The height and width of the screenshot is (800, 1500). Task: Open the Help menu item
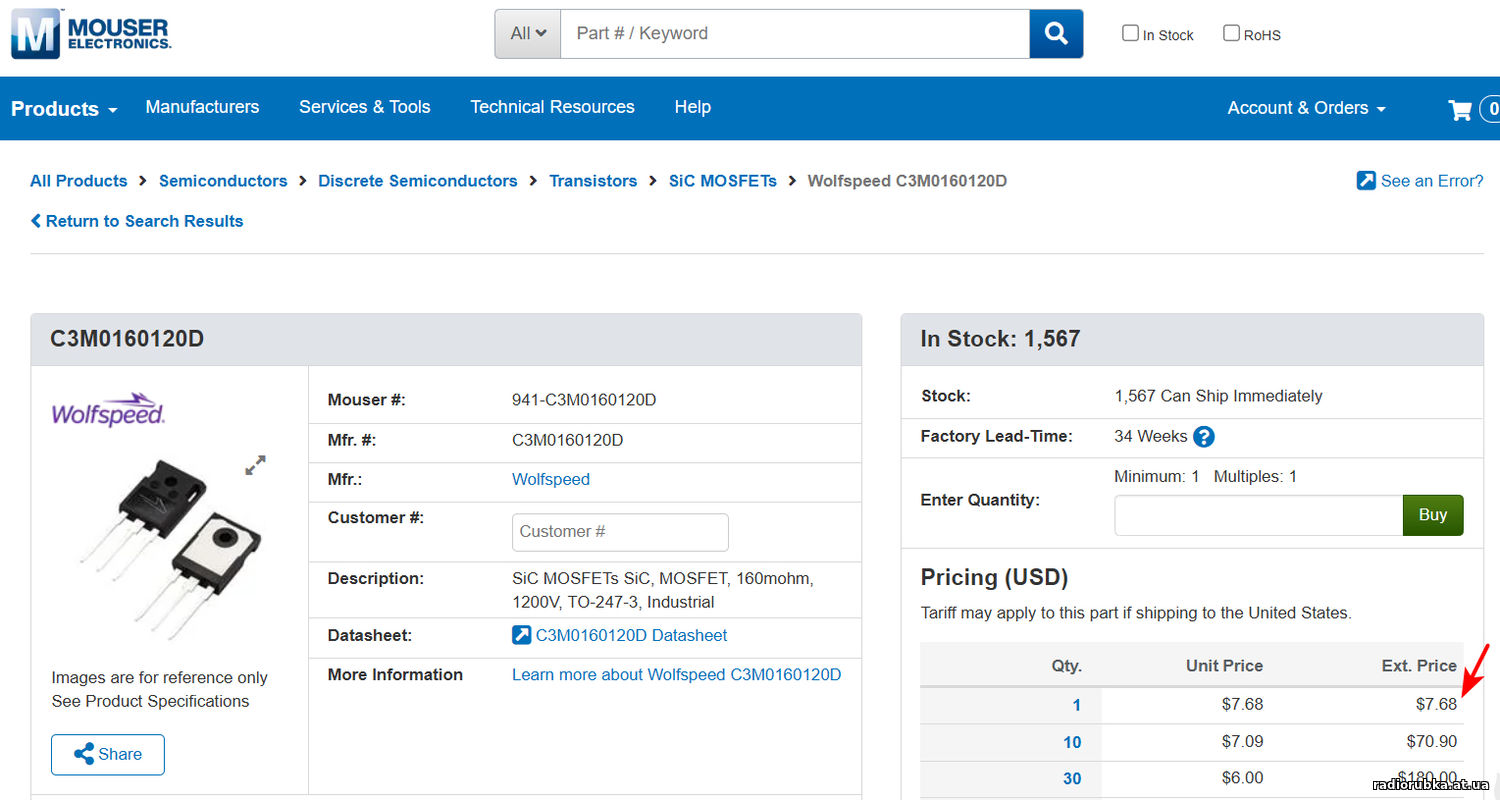pos(692,107)
